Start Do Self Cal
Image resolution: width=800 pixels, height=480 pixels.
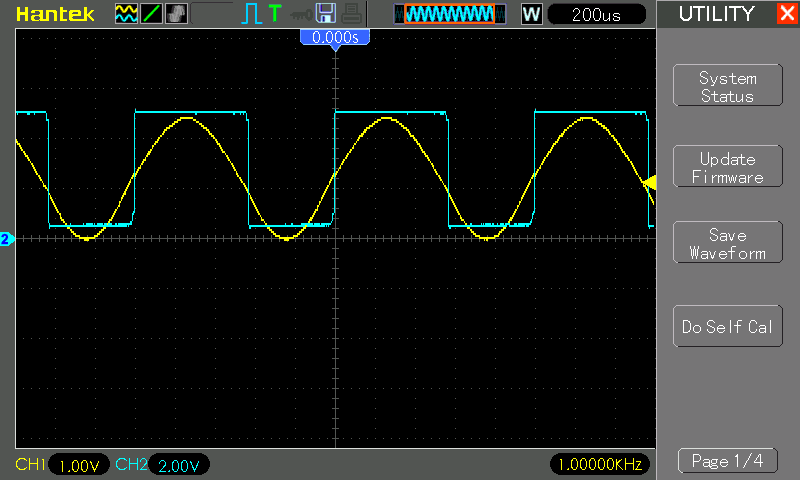728,326
